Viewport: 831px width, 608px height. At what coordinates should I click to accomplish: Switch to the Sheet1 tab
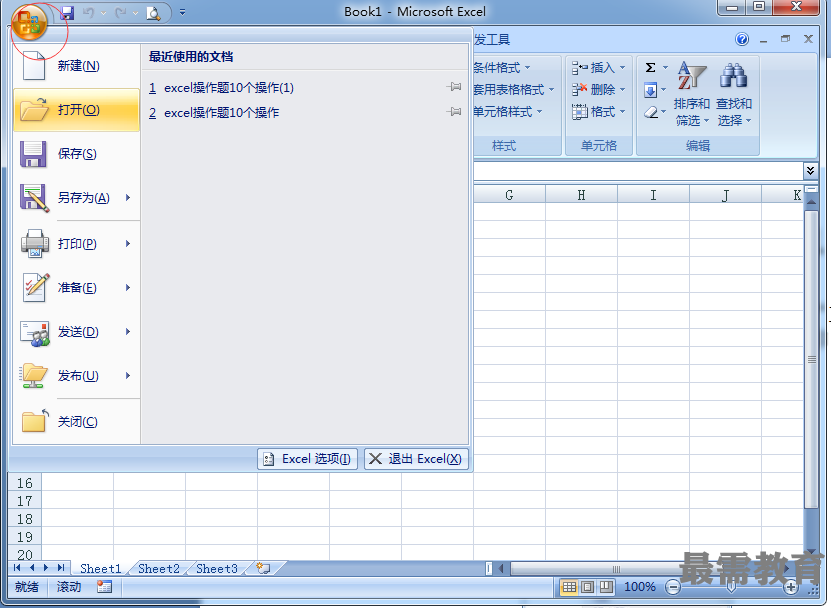101,569
